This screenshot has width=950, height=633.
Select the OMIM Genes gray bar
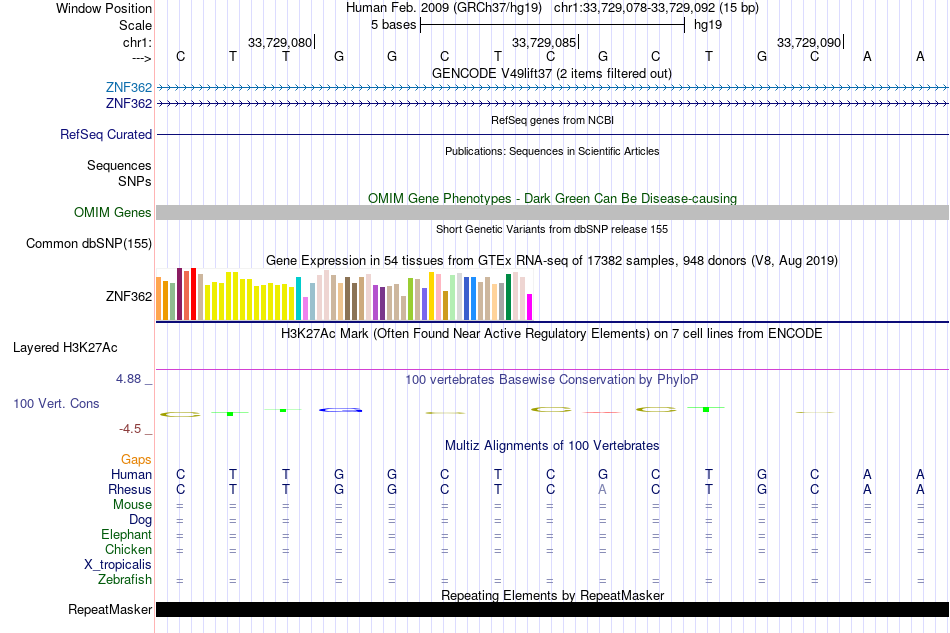552,212
